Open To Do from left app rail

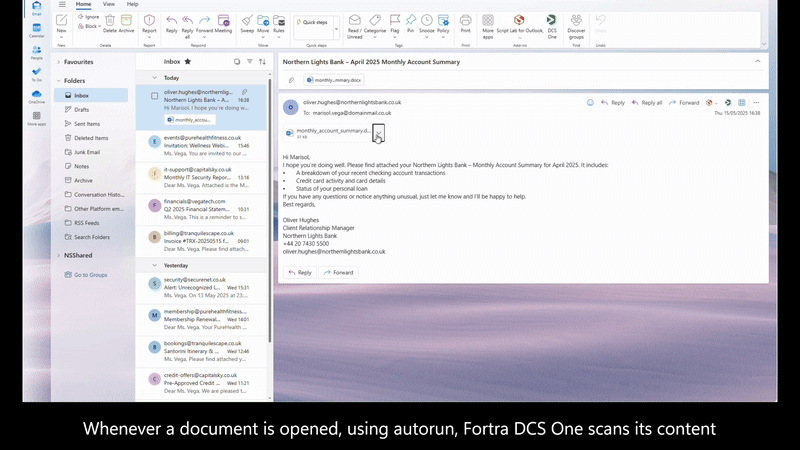click(x=37, y=72)
